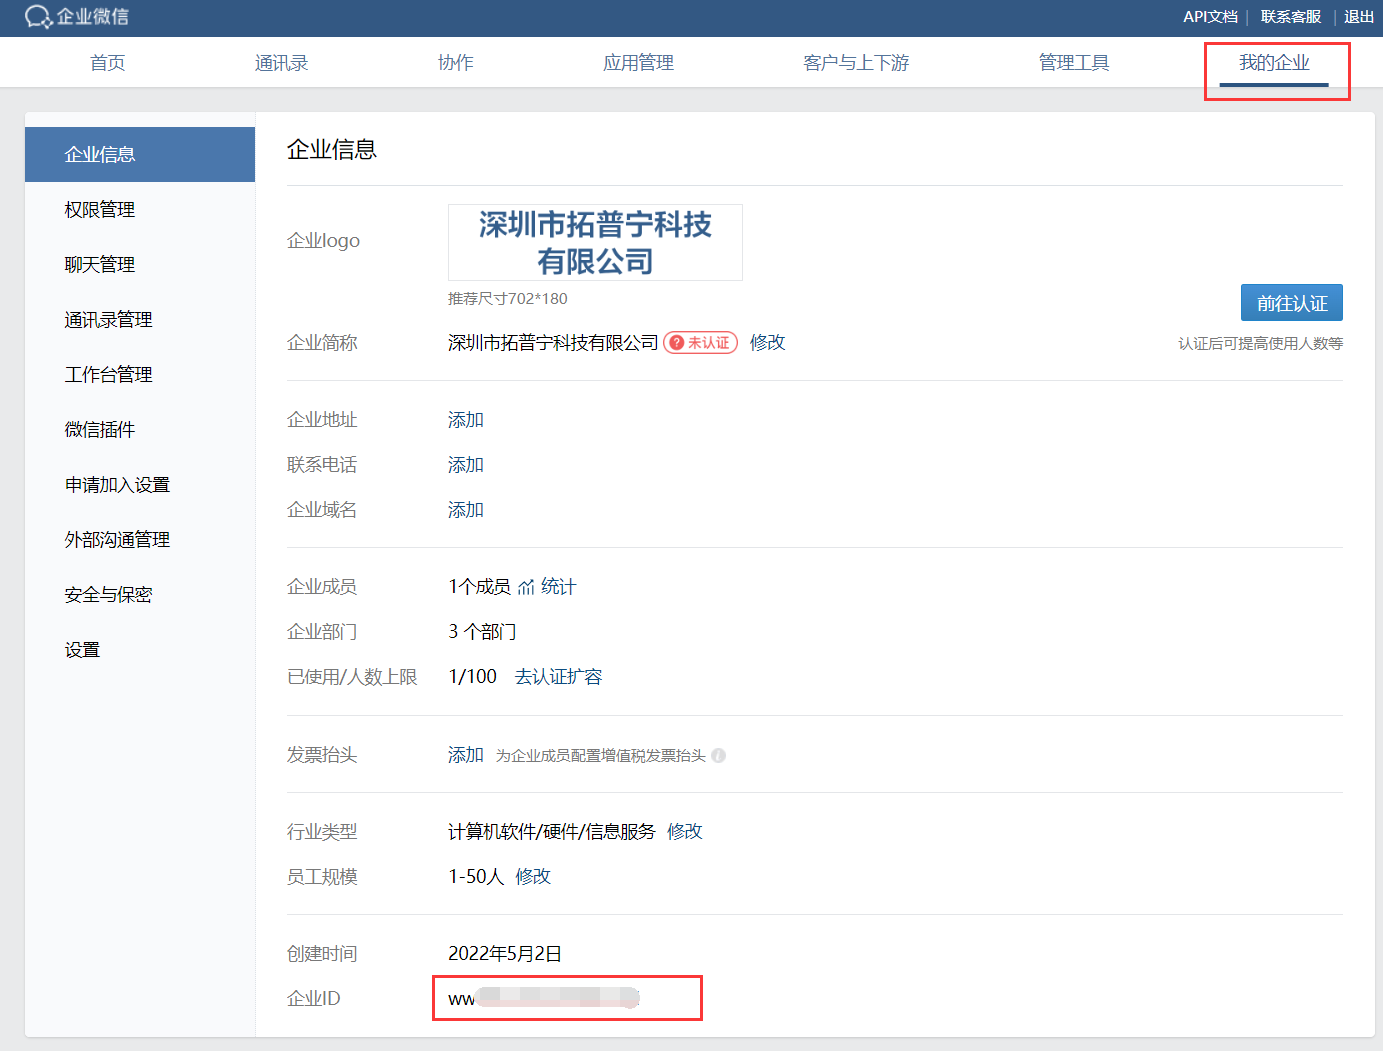
Task: Click the 企业信息 page heading
Action: (332, 150)
